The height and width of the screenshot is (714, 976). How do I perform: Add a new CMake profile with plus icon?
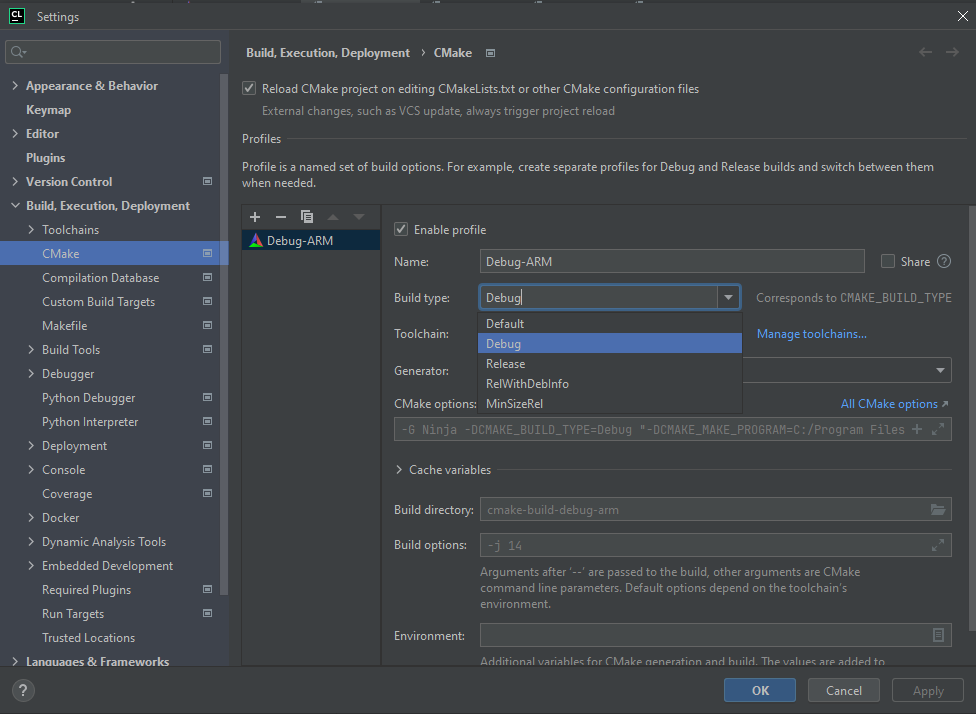click(x=255, y=217)
